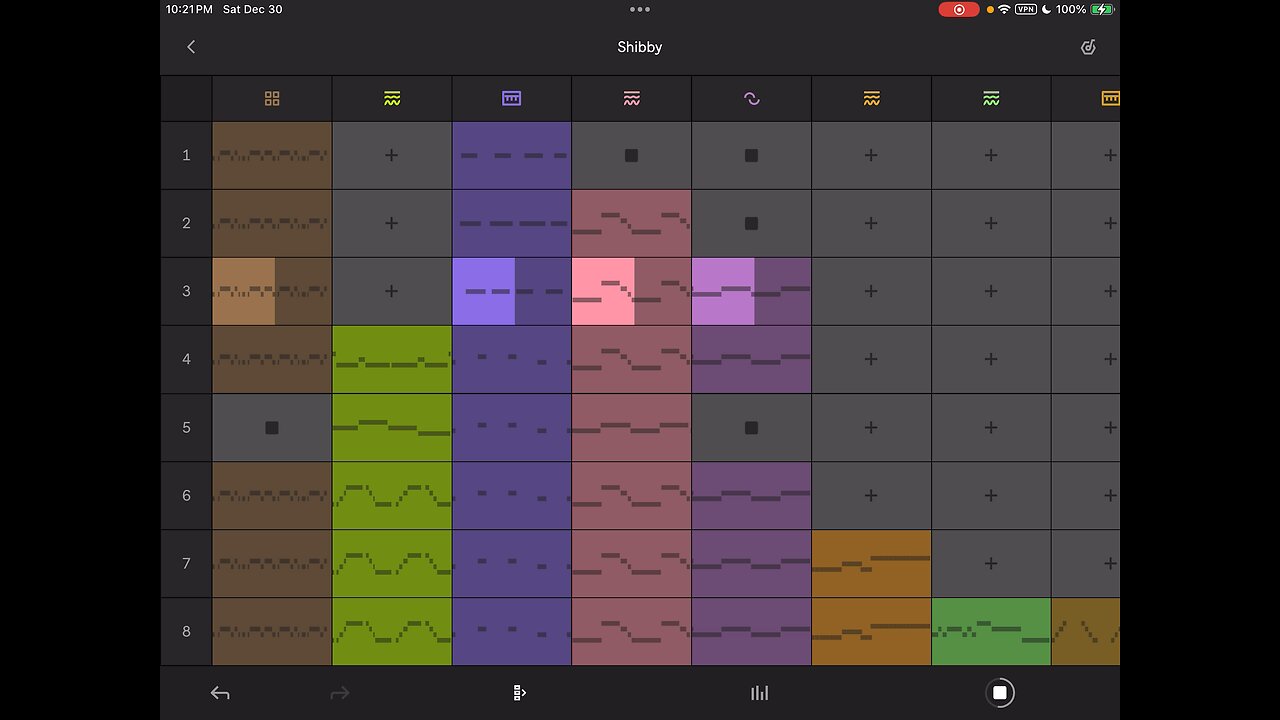This screenshot has height=720, width=1280.
Task: Add clip in orange synth track row 1
Action: pos(872,155)
